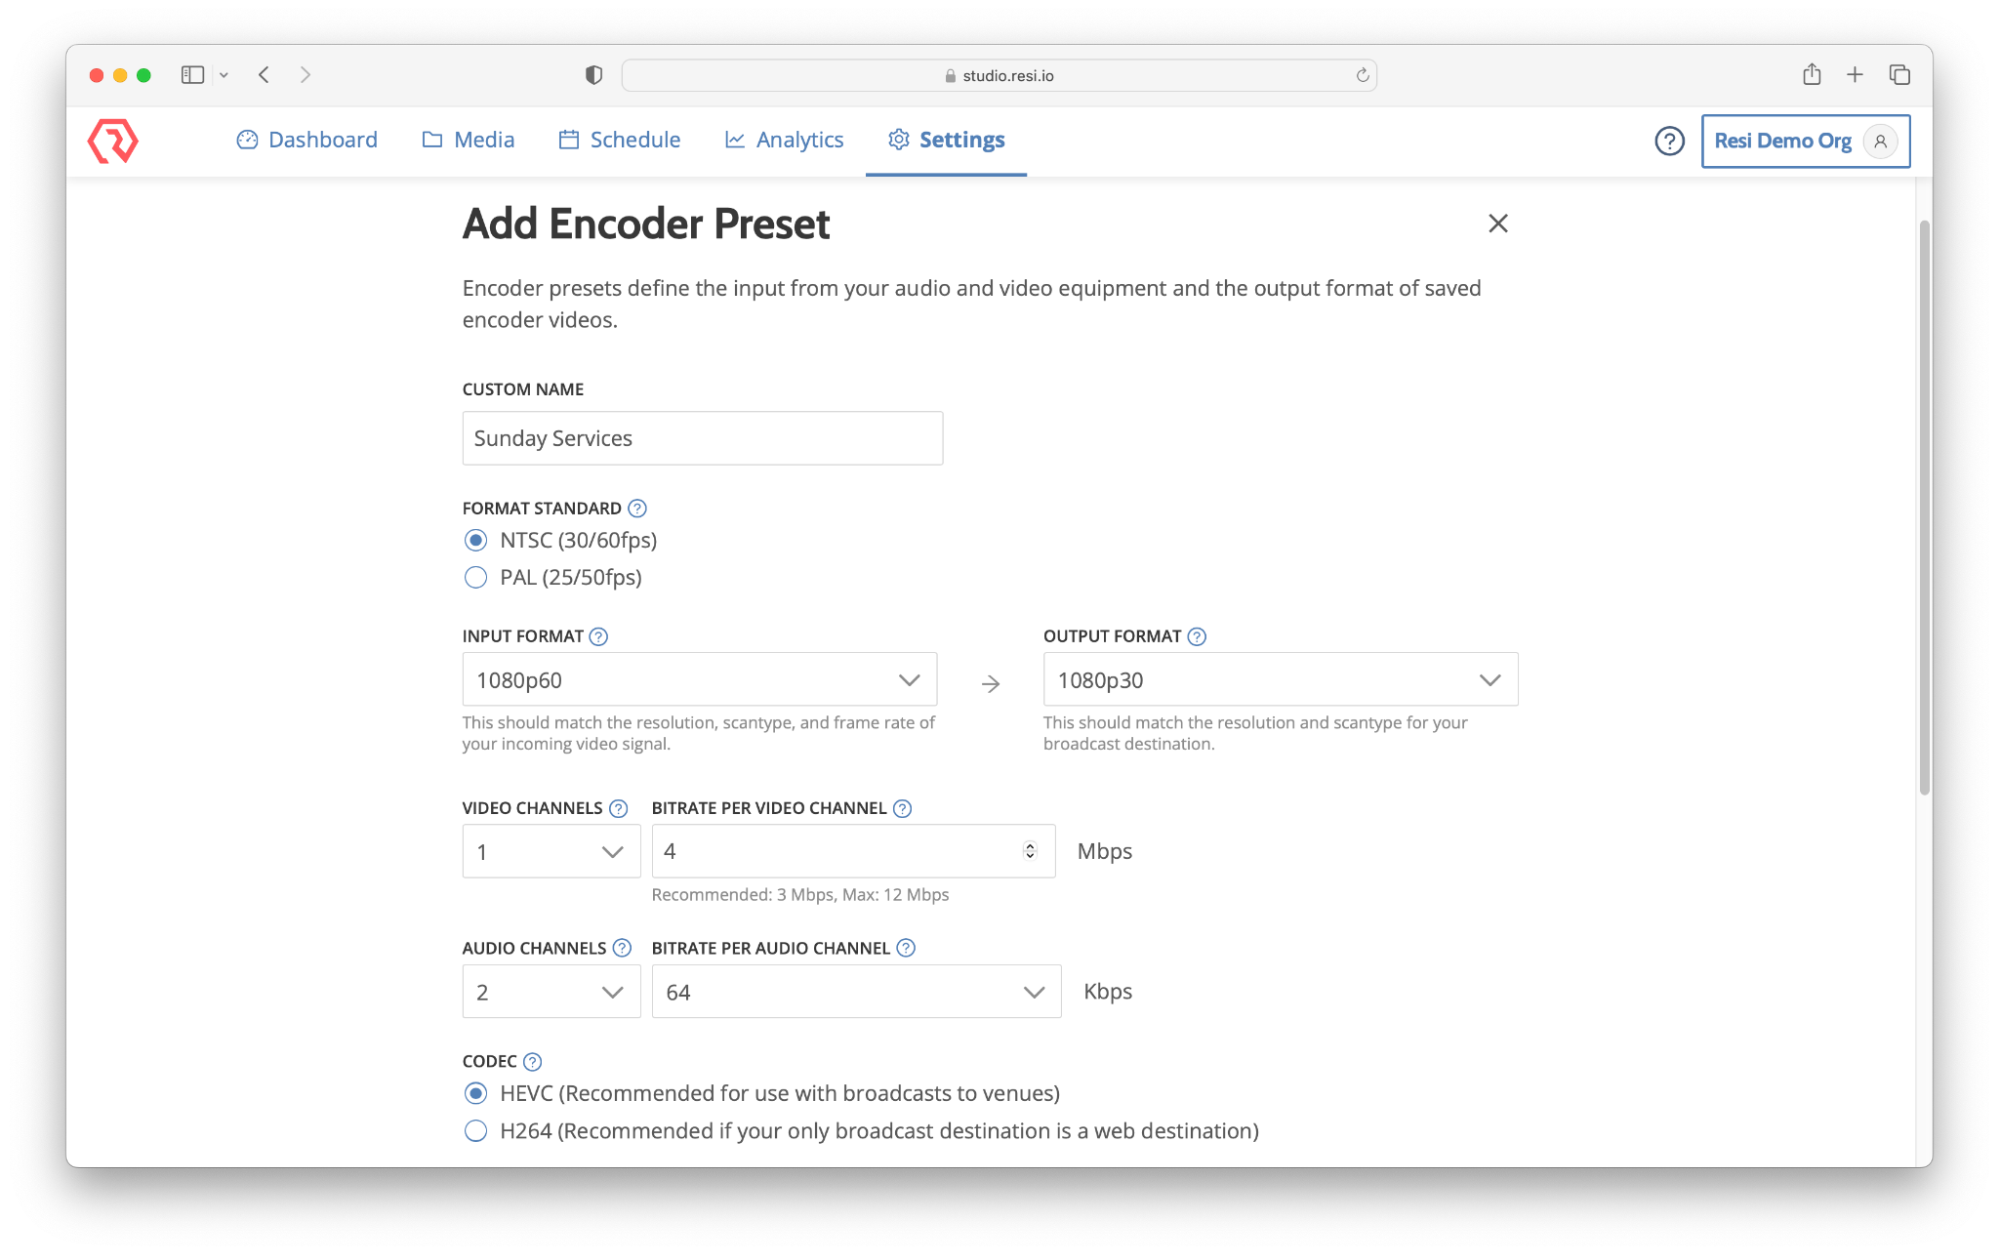Image resolution: width=1999 pixels, height=1255 pixels.
Task: Go to the Dashboard tab
Action: (307, 140)
